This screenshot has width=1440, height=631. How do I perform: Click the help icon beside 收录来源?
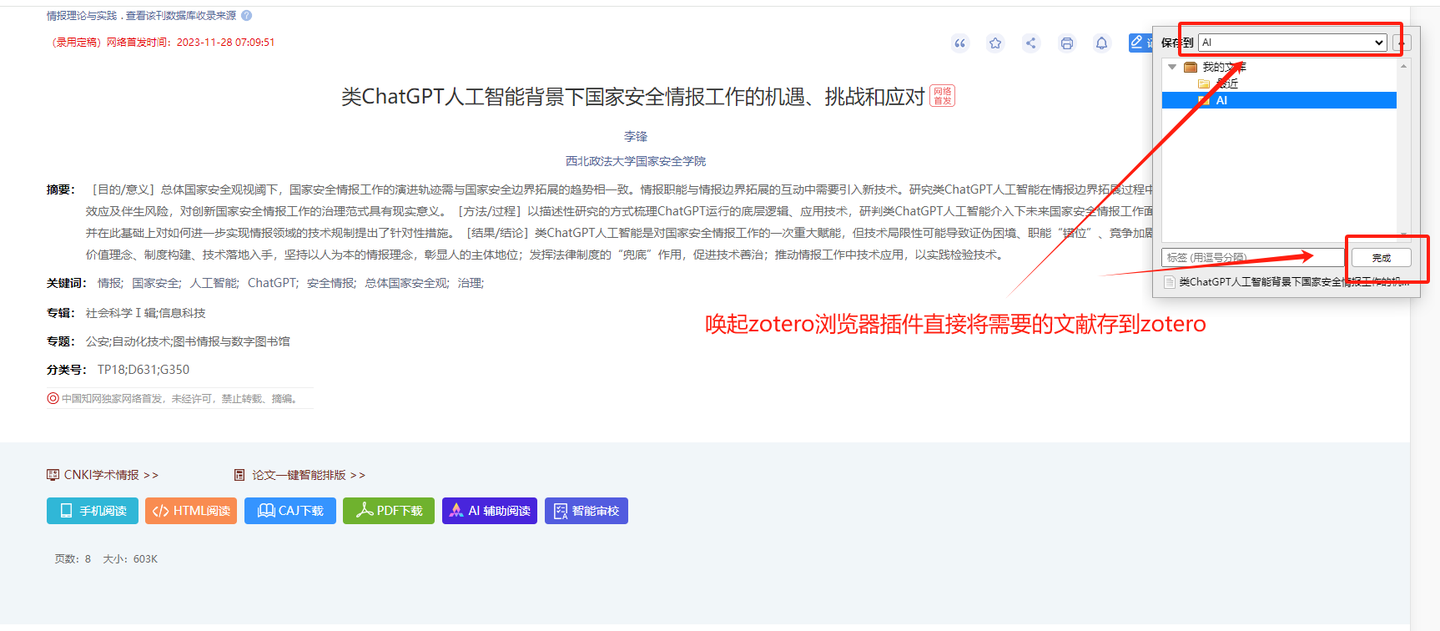(x=247, y=16)
